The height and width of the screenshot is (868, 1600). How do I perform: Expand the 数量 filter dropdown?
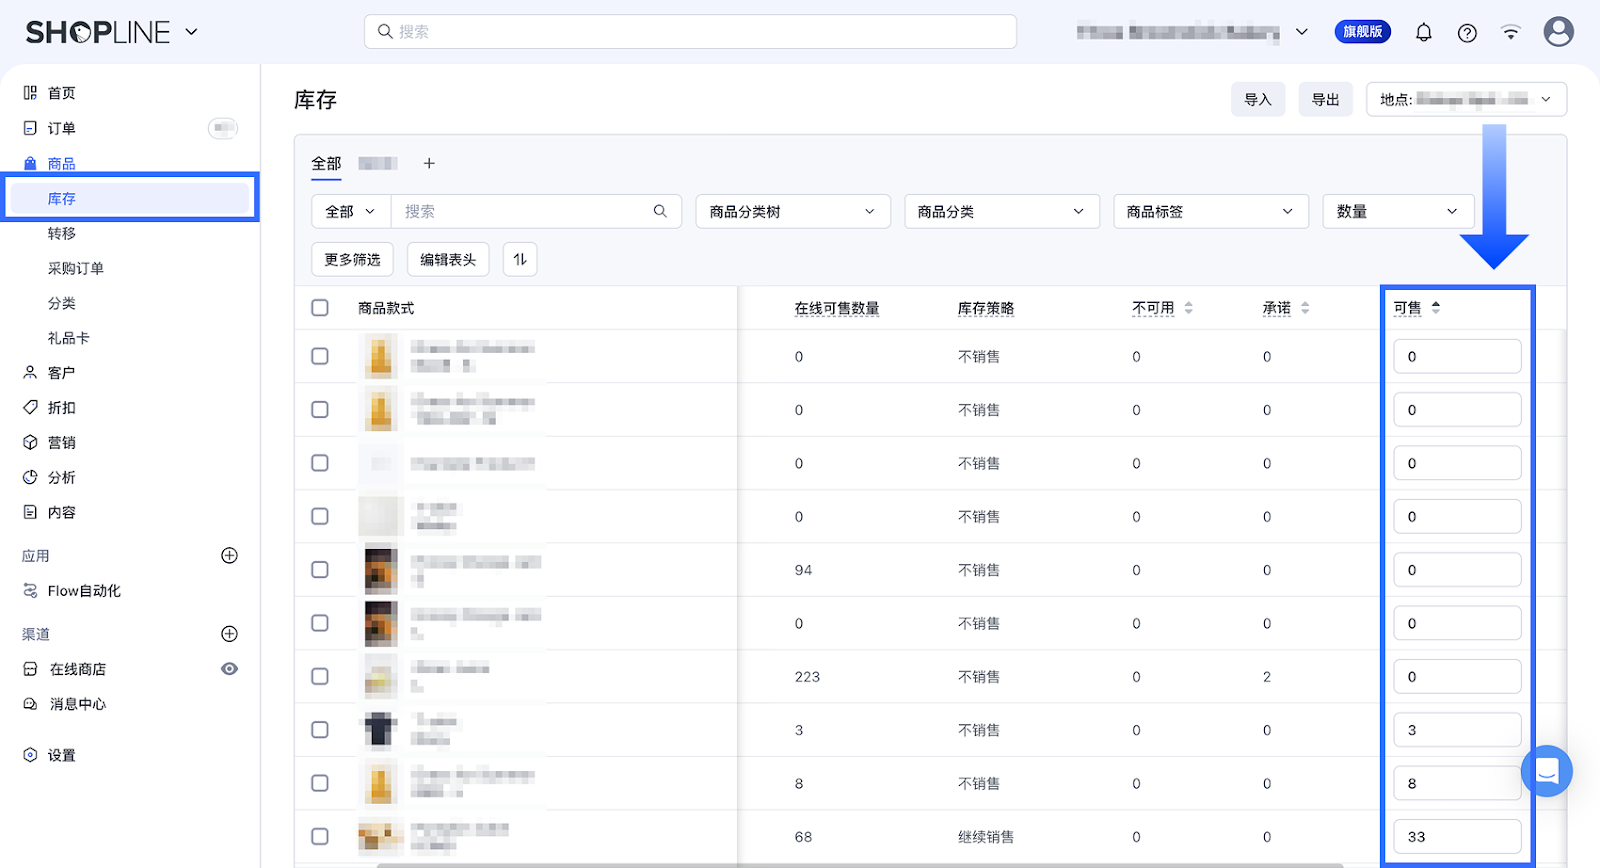[x=1397, y=212]
